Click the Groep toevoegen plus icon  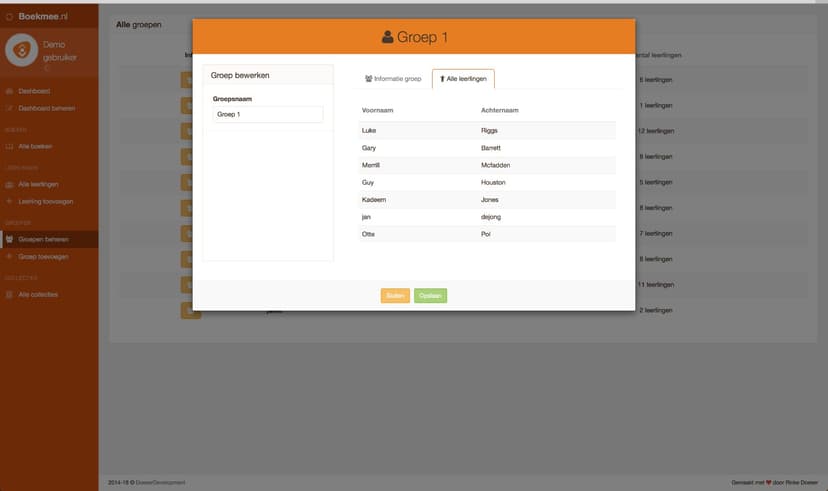tap(9, 257)
